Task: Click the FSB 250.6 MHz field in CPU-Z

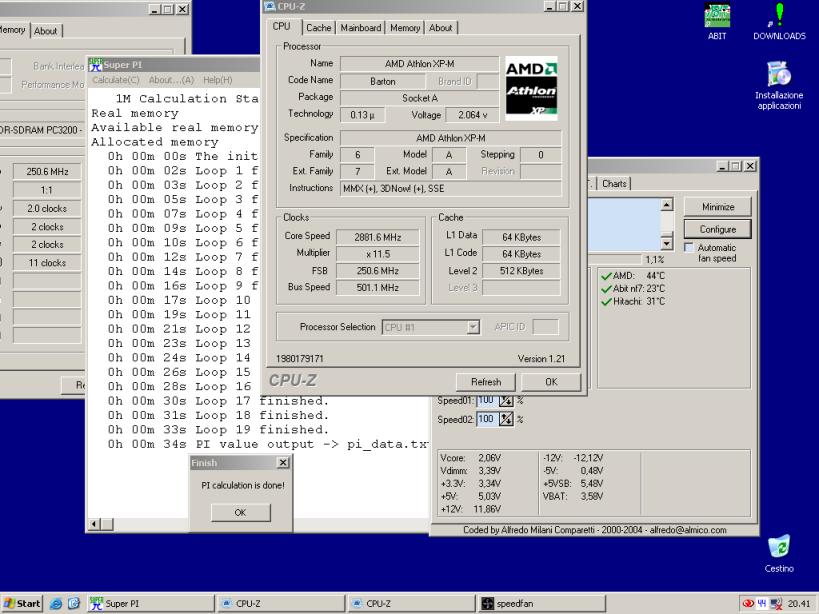Action: click(x=378, y=270)
